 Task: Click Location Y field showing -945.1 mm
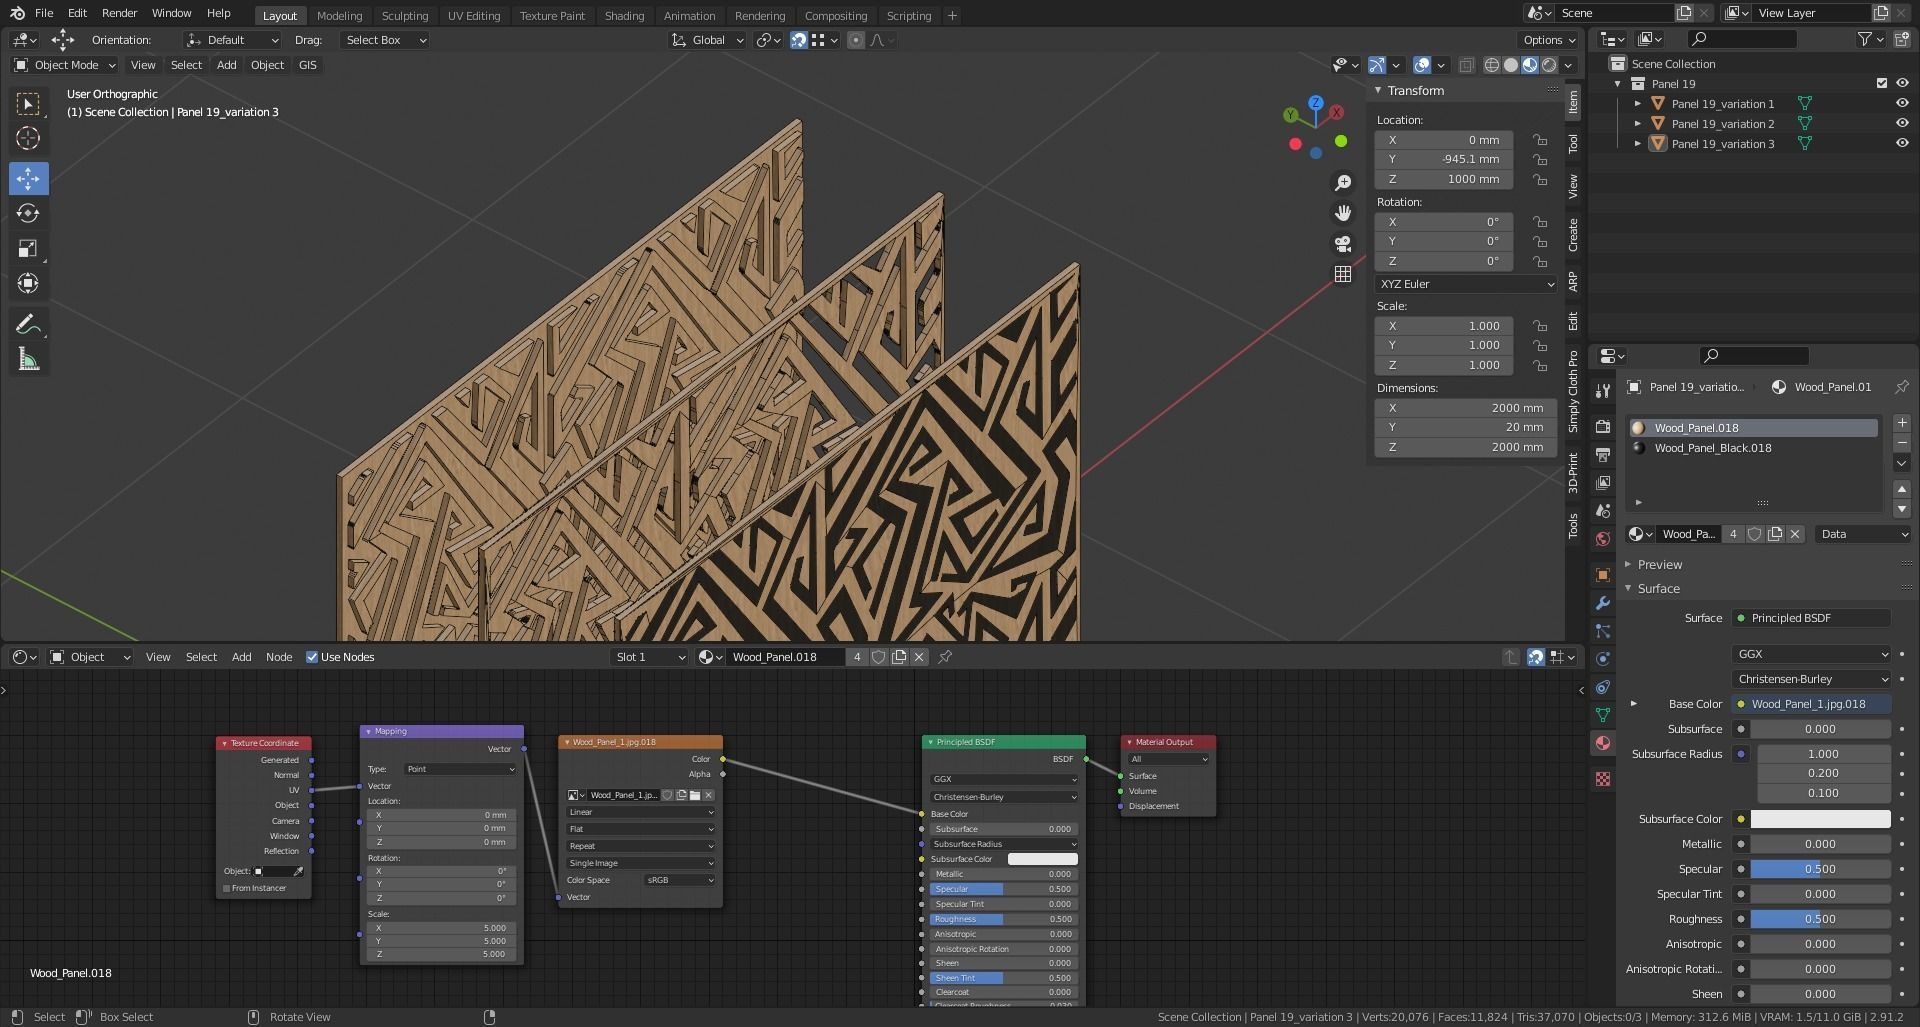[x=1444, y=159]
